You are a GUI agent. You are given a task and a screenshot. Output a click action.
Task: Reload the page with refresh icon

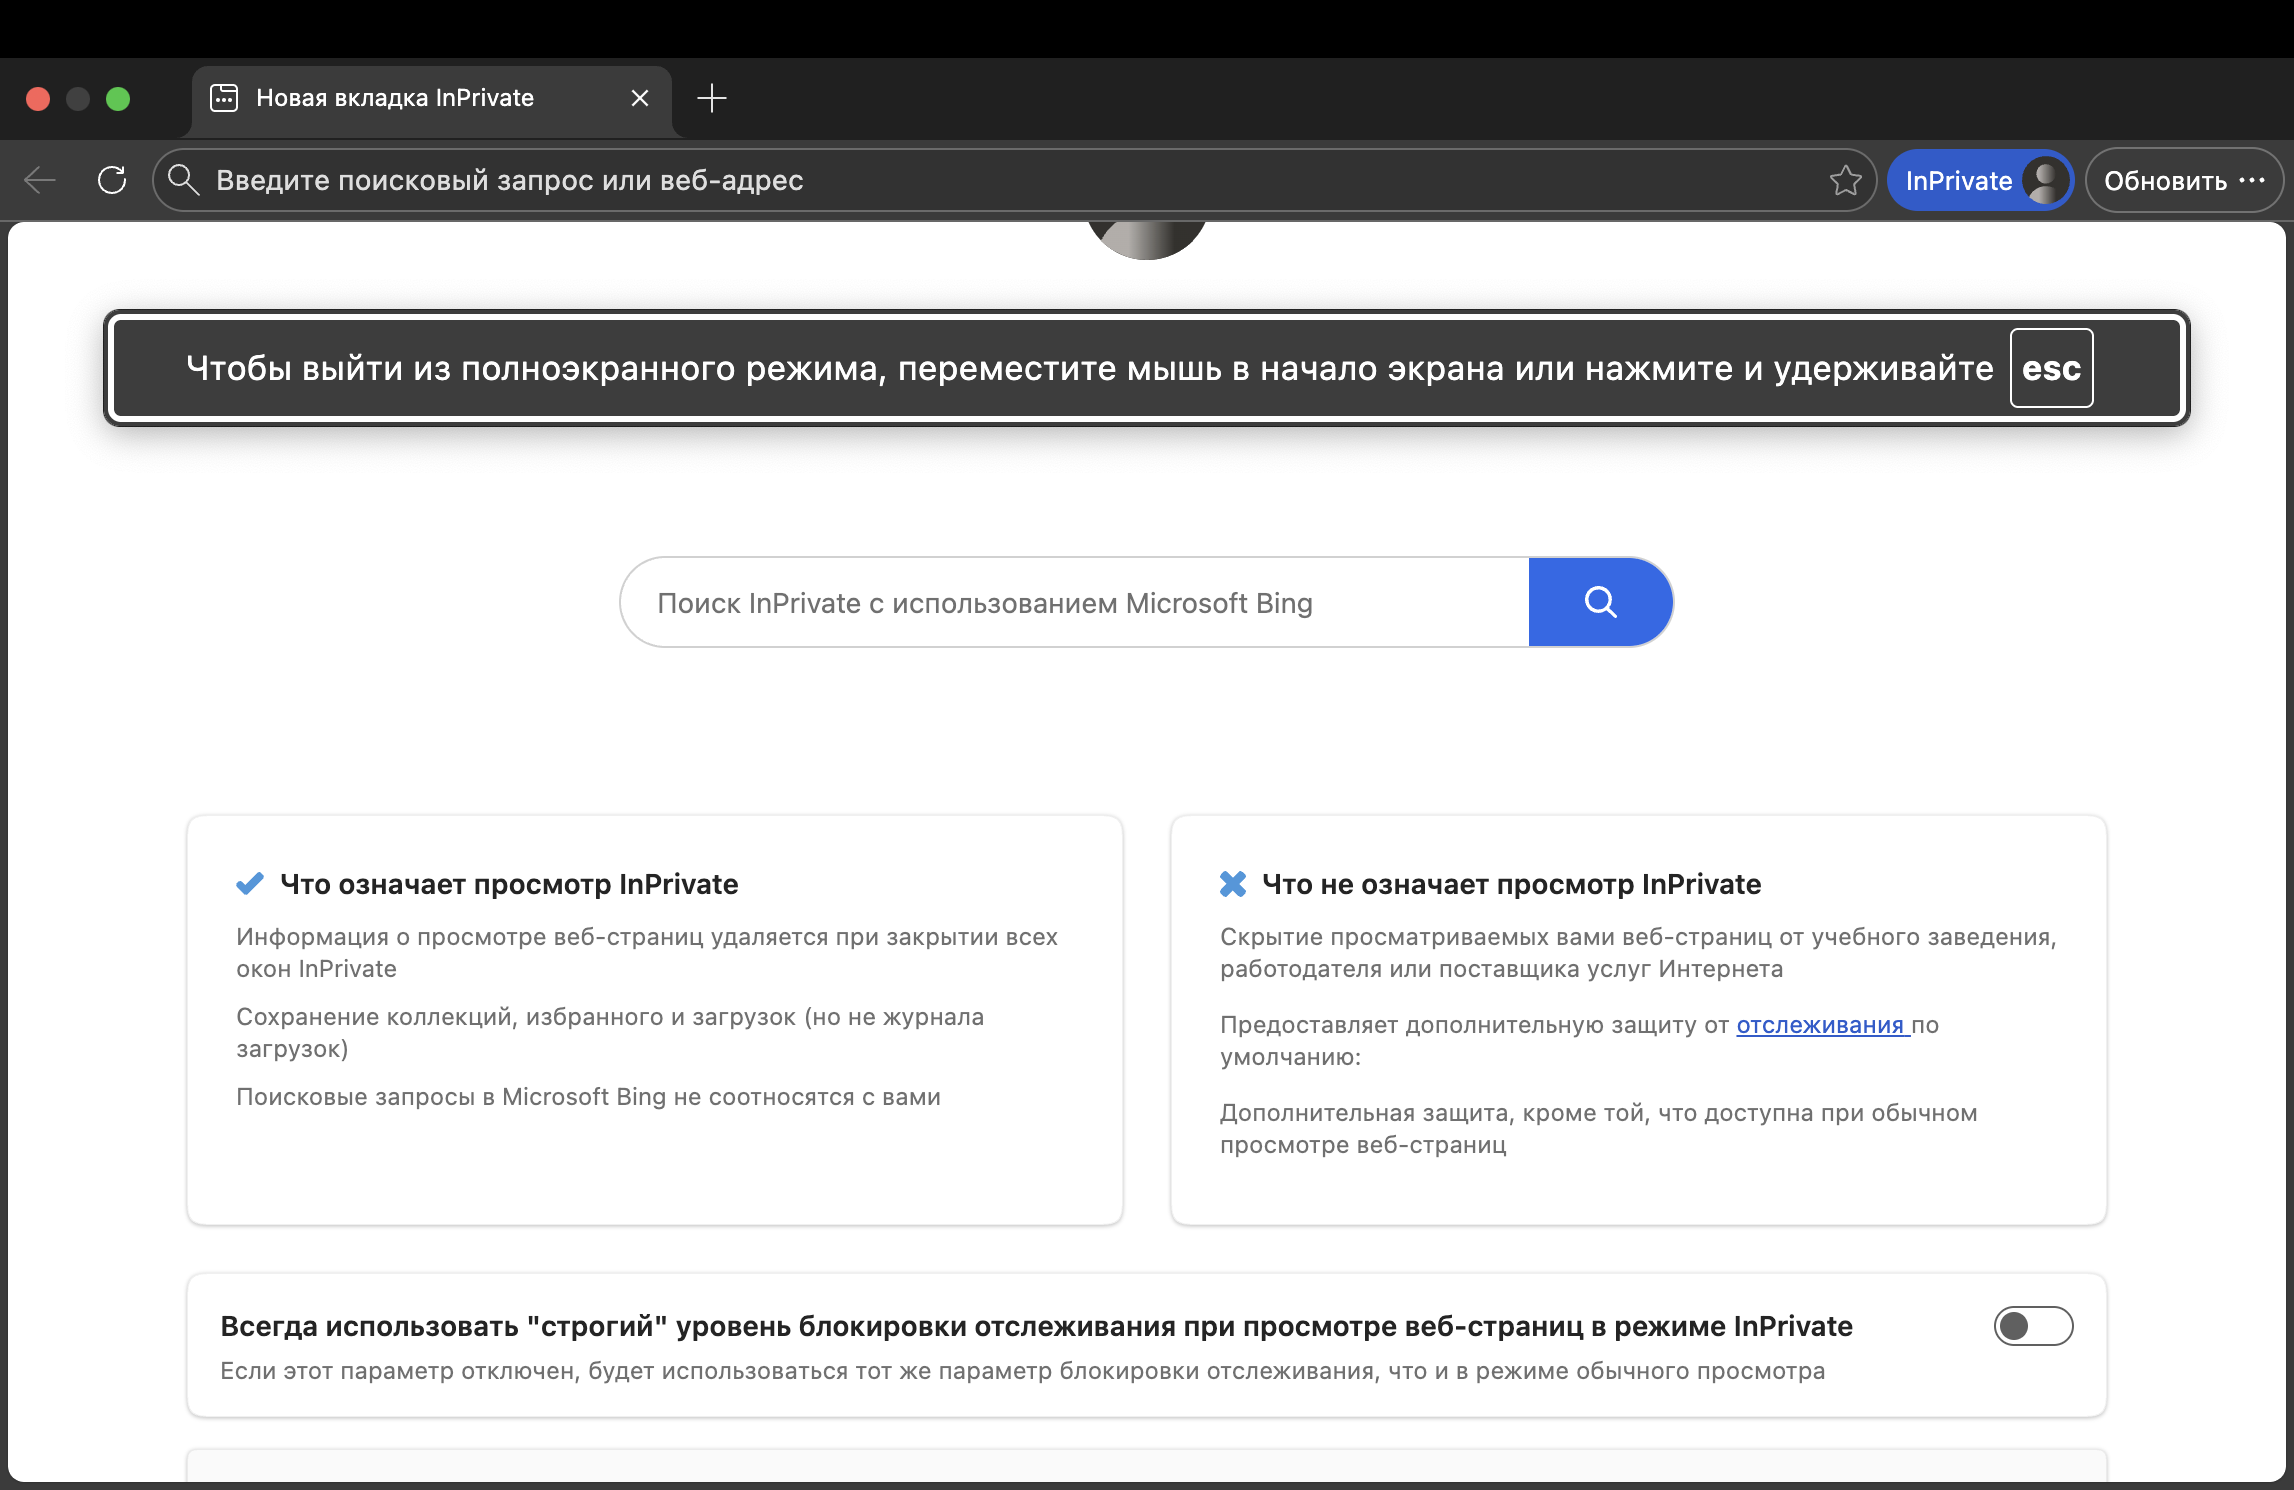tap(112, 180)
